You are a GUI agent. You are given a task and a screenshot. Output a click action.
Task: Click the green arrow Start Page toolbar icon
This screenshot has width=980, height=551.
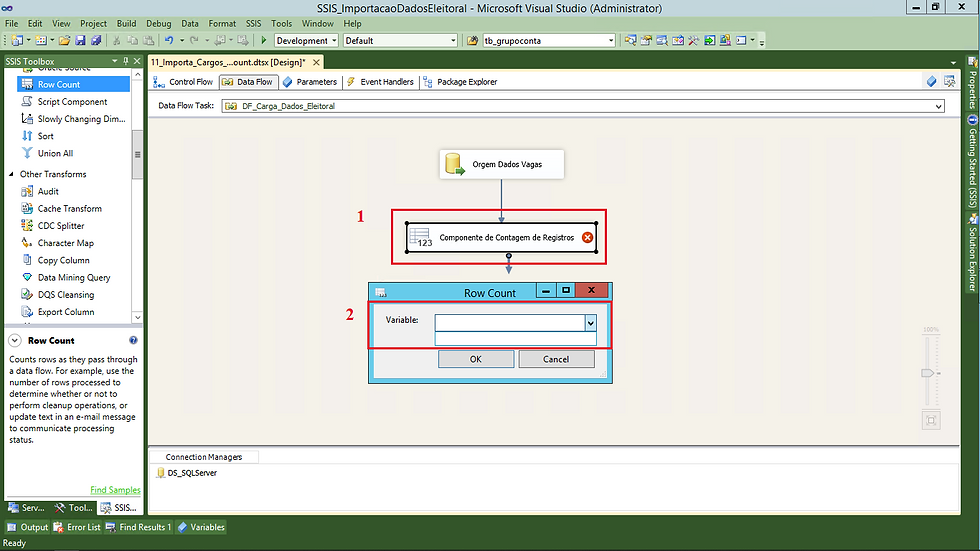click(x=709, y=41)
